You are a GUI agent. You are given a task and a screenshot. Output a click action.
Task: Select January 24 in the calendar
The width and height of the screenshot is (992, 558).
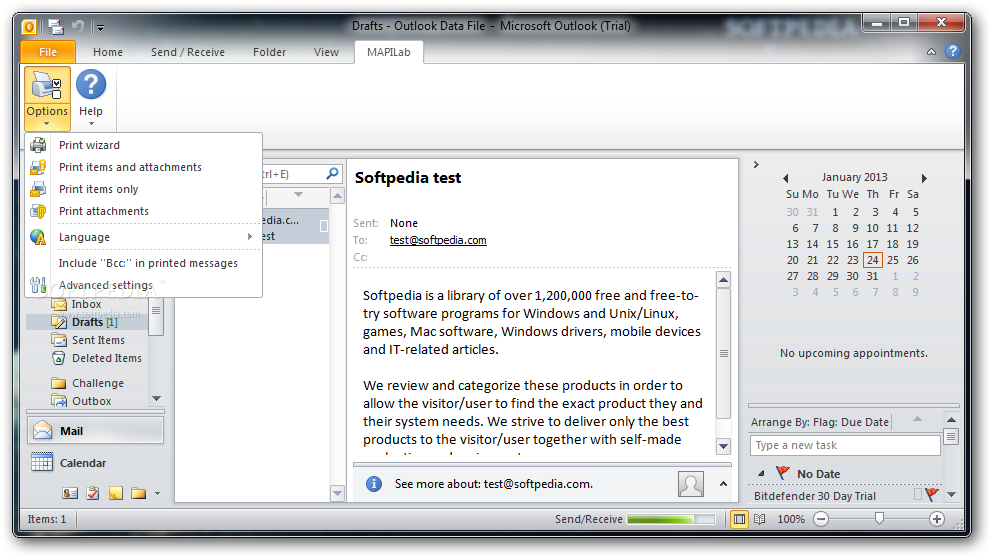pyautogui.click(x=872, y=260)
